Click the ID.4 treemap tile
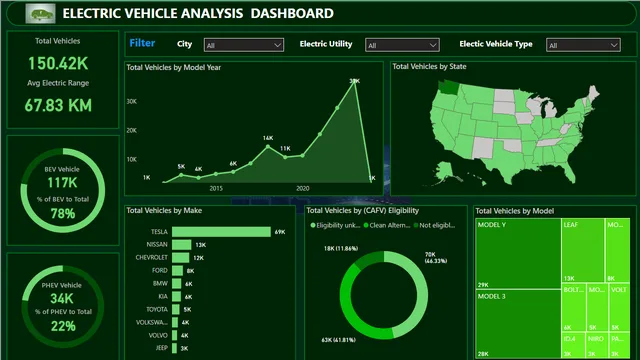 pos(573,345)
